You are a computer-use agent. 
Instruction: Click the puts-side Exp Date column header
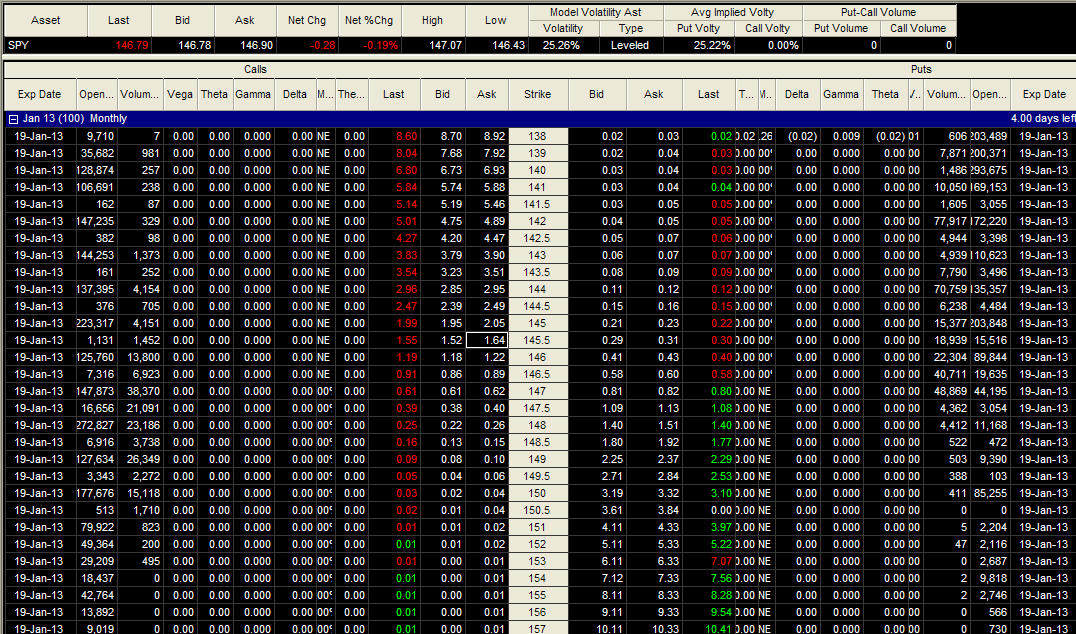pos(1044,94)
